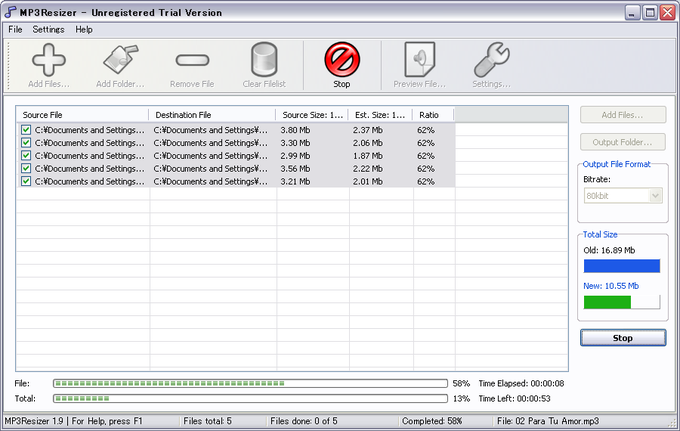
Task: Click the MP3Resizer note icon in title bar
Action: [x=10, y=12]
